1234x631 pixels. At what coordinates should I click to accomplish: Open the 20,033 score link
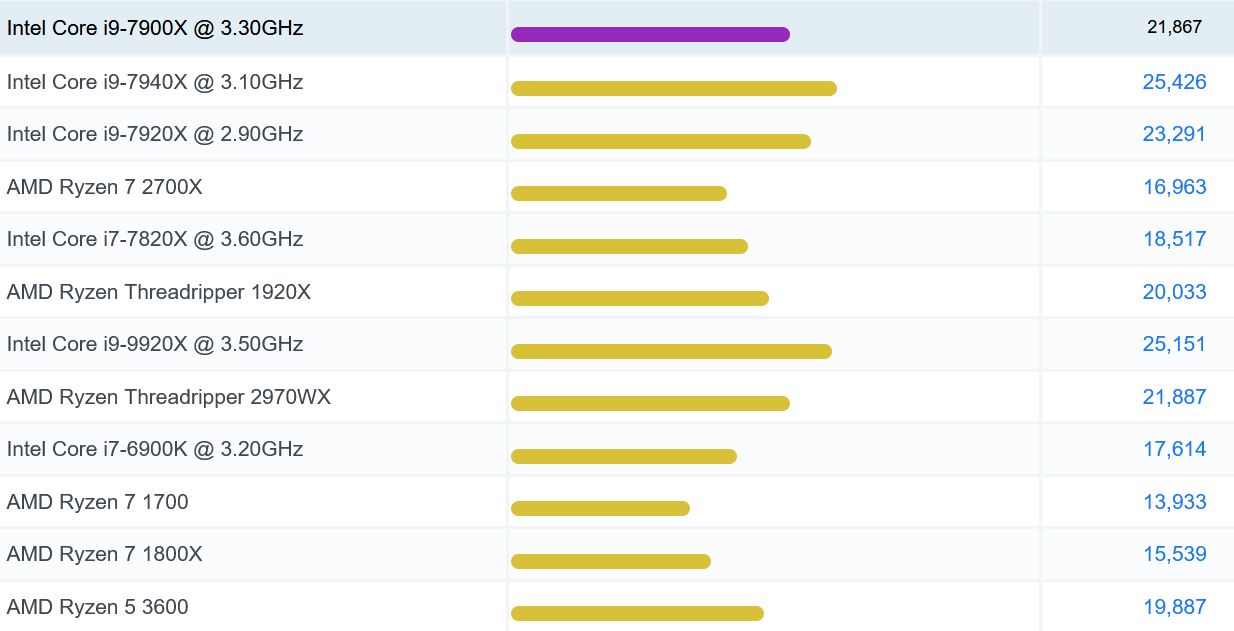click(1174, 292)
